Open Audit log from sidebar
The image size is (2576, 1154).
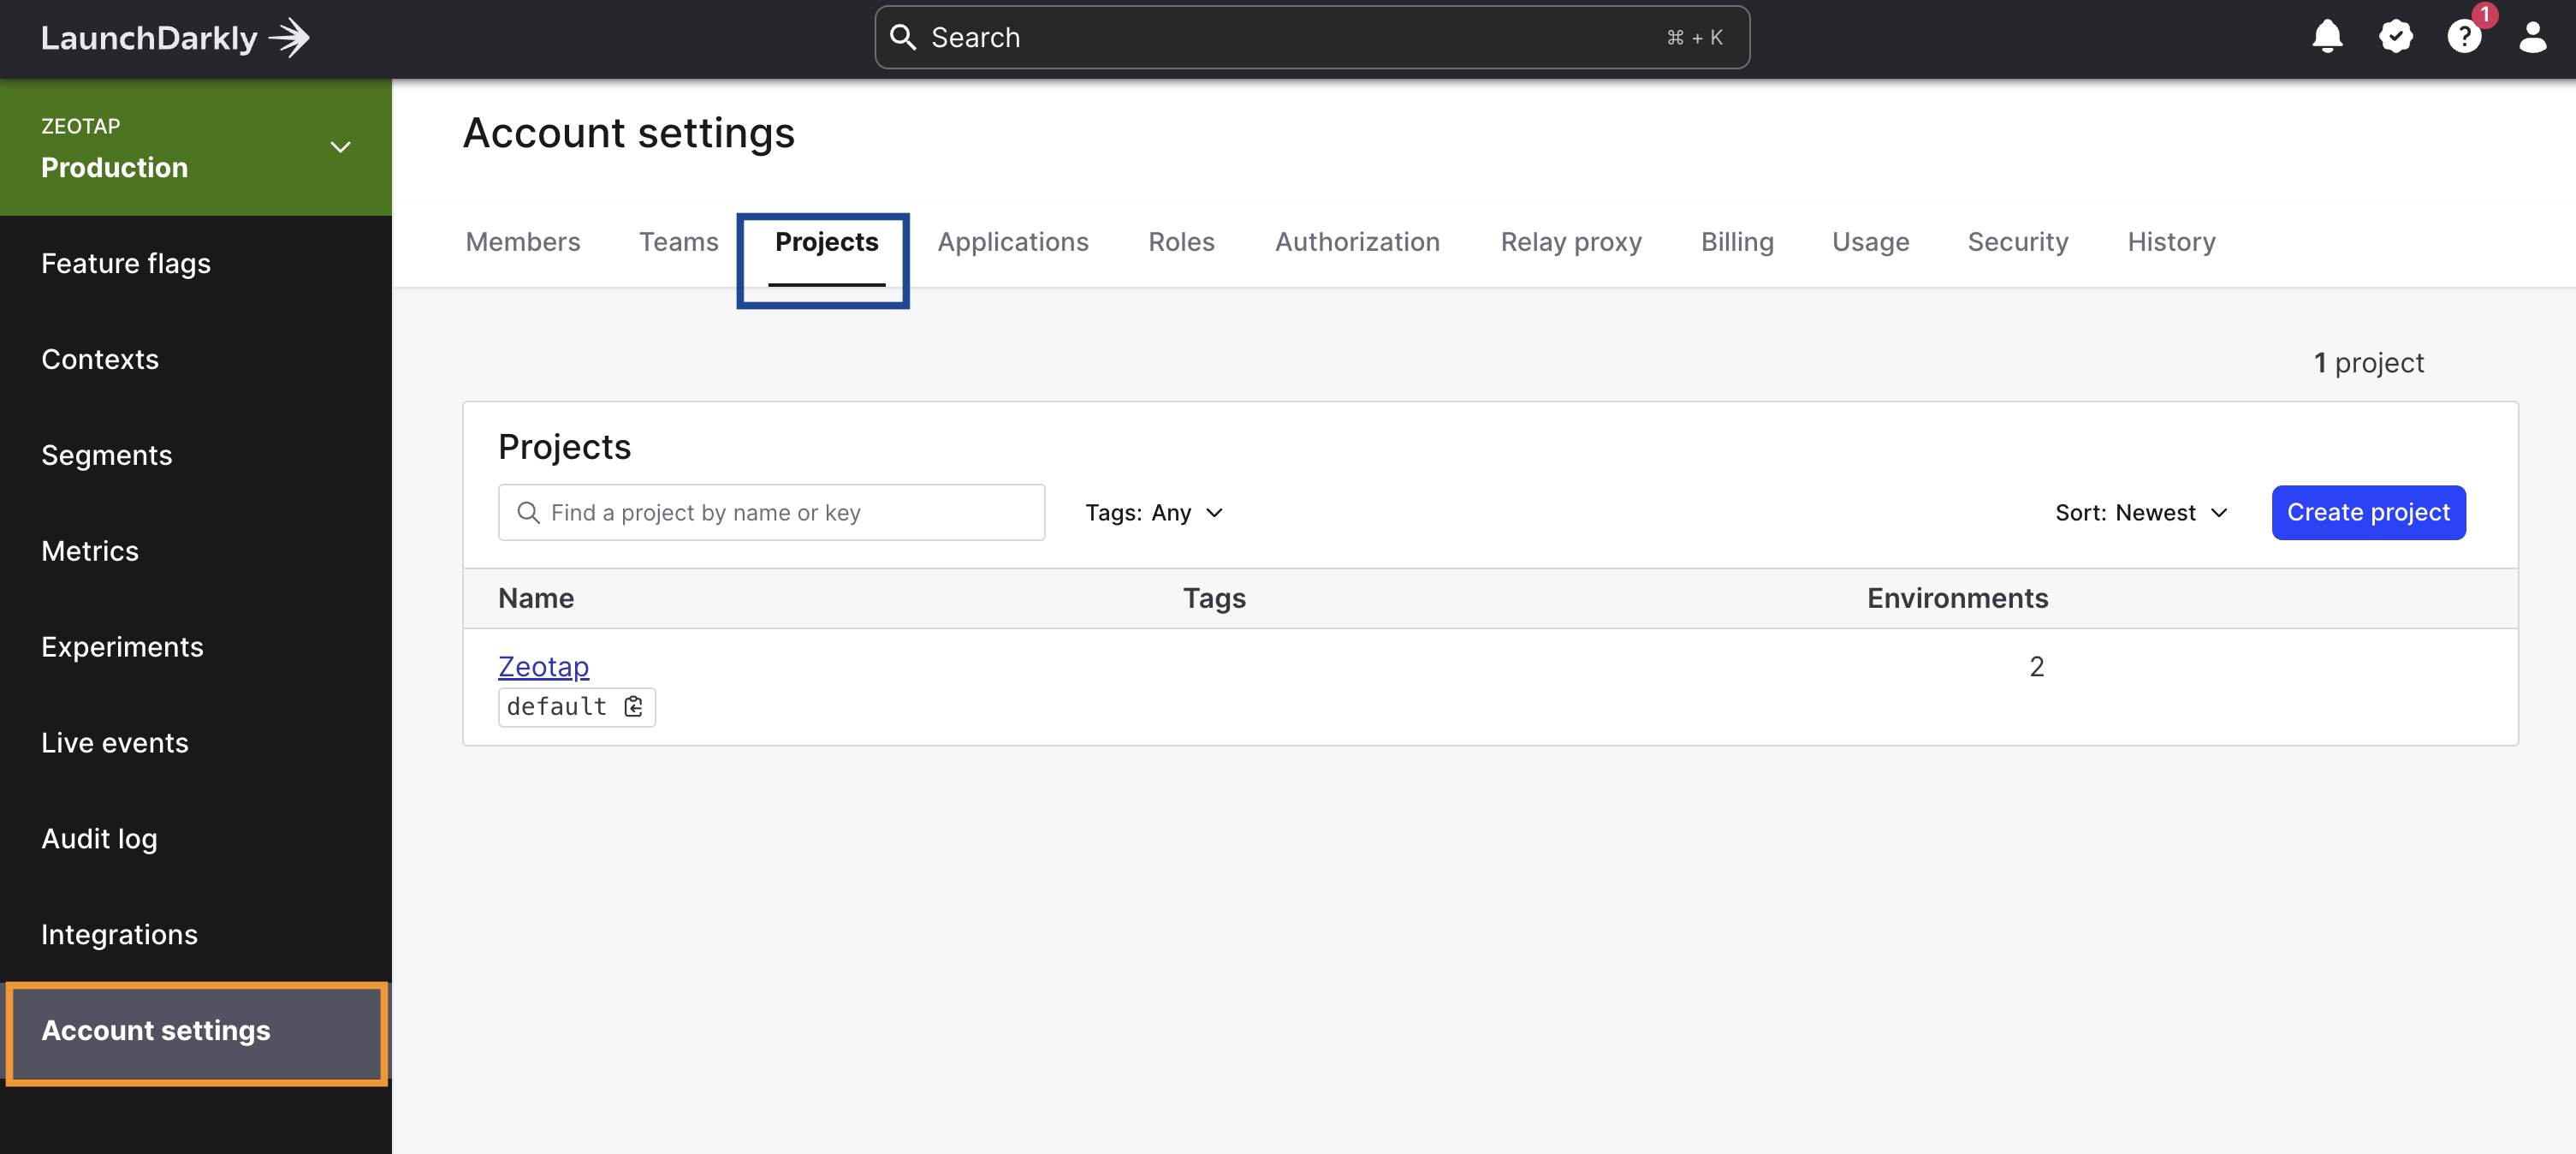coord(99,838)
